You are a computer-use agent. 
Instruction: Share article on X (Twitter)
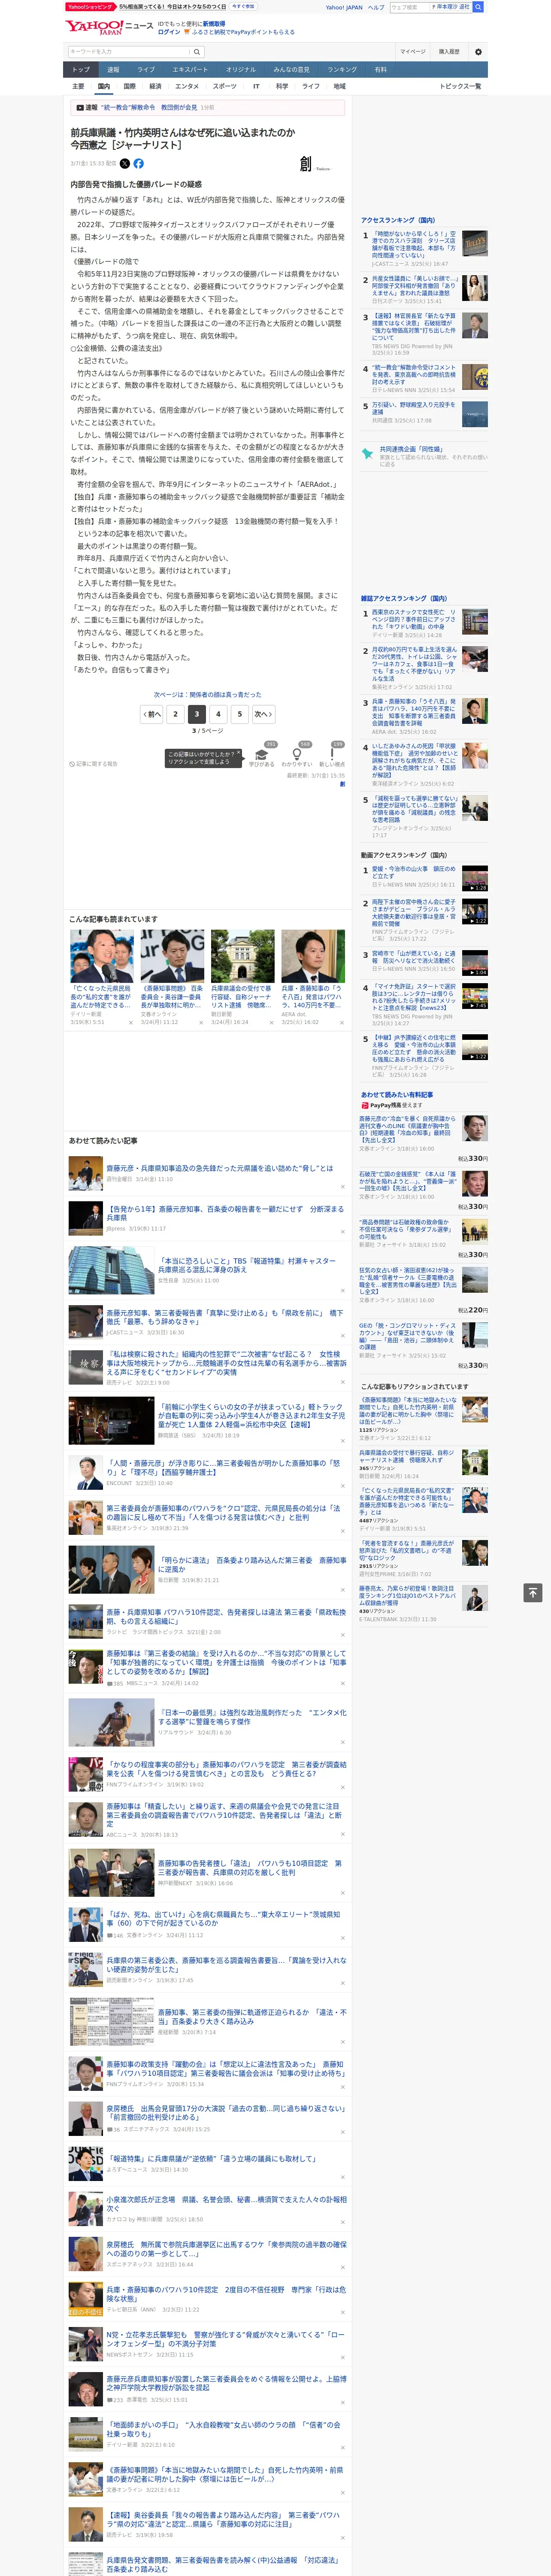click(x=125, y=163)
